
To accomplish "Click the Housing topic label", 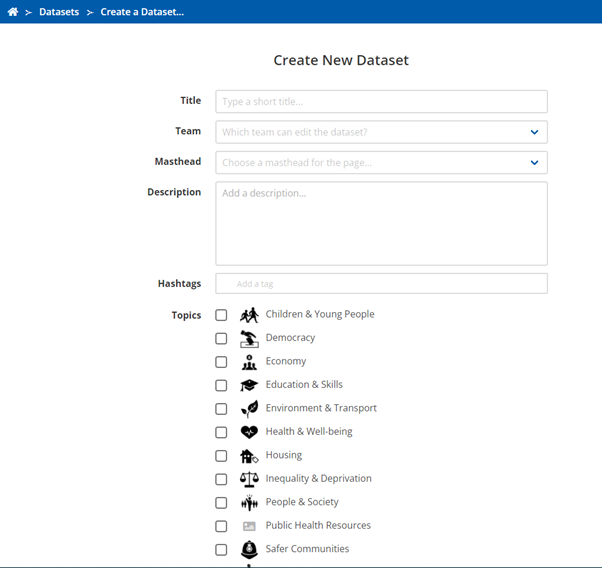I will coord(284,455).
